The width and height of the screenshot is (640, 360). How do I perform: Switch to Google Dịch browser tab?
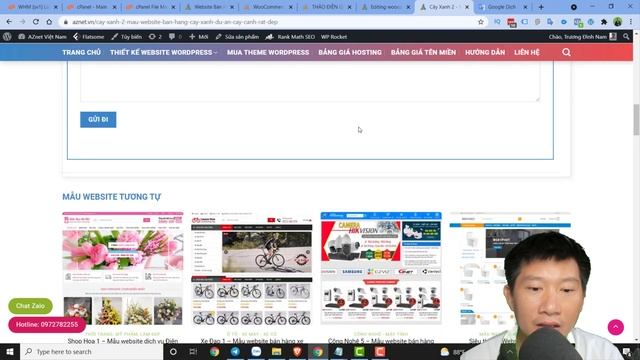[x=503, y=7]
